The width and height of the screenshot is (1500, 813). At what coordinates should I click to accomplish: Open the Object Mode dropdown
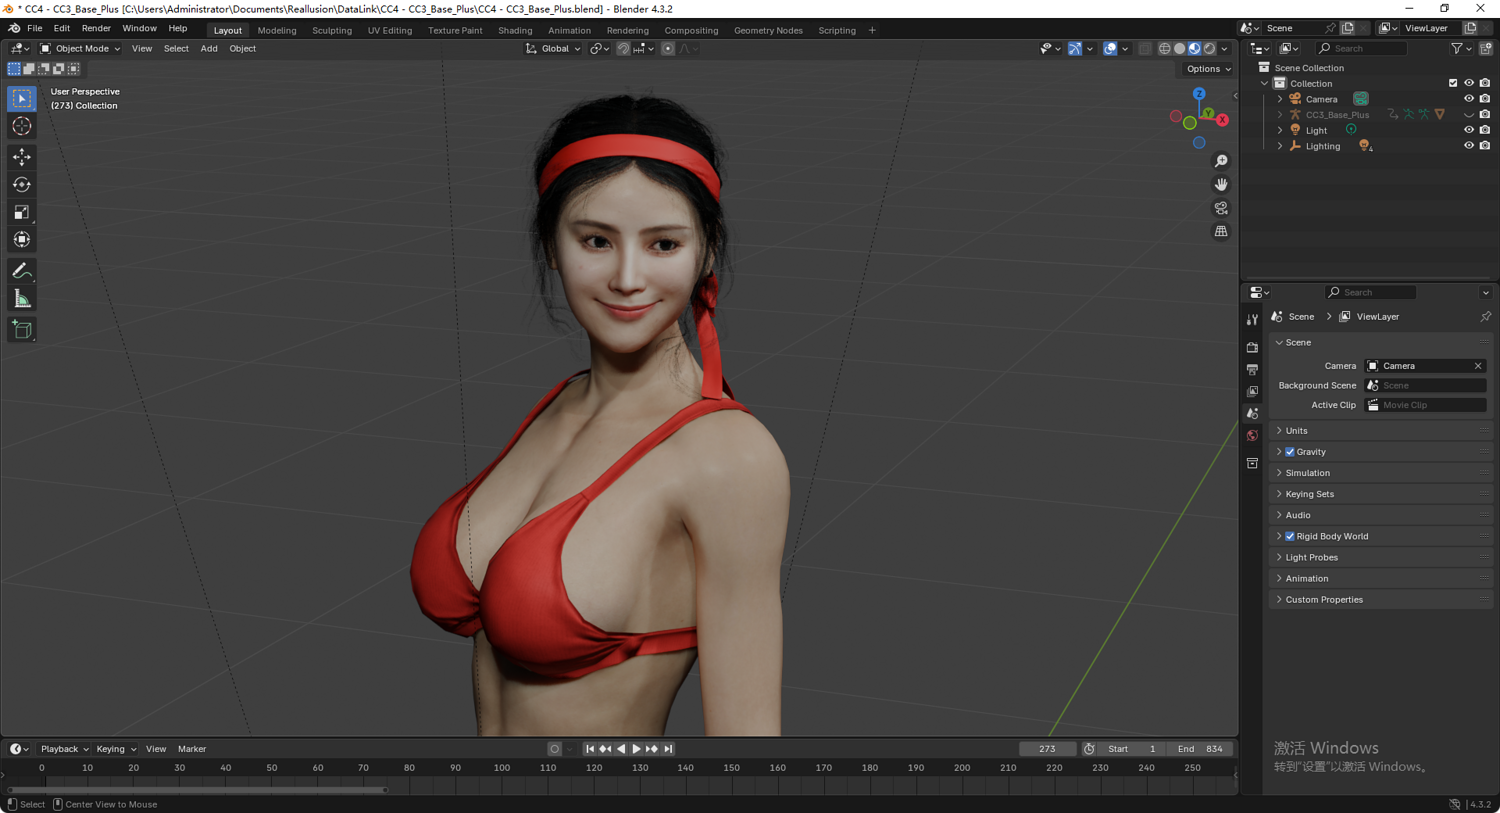click(x=80, y=49)
